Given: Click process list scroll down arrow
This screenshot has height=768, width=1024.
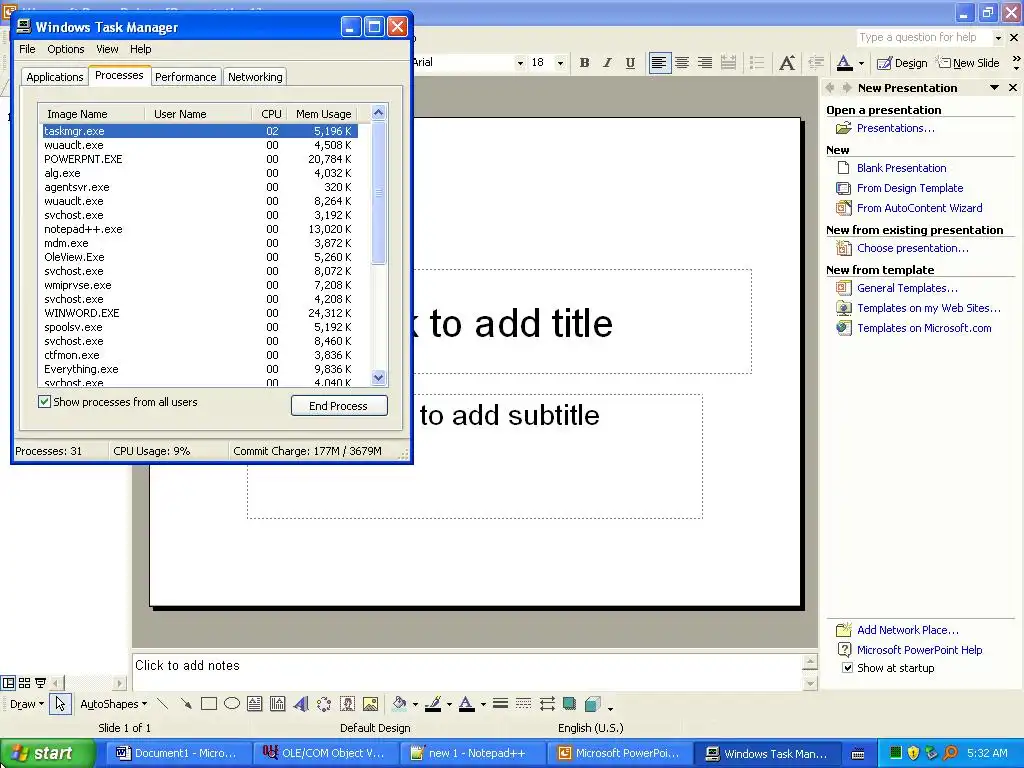Looking at the screenshot, I should pos(379,377).
